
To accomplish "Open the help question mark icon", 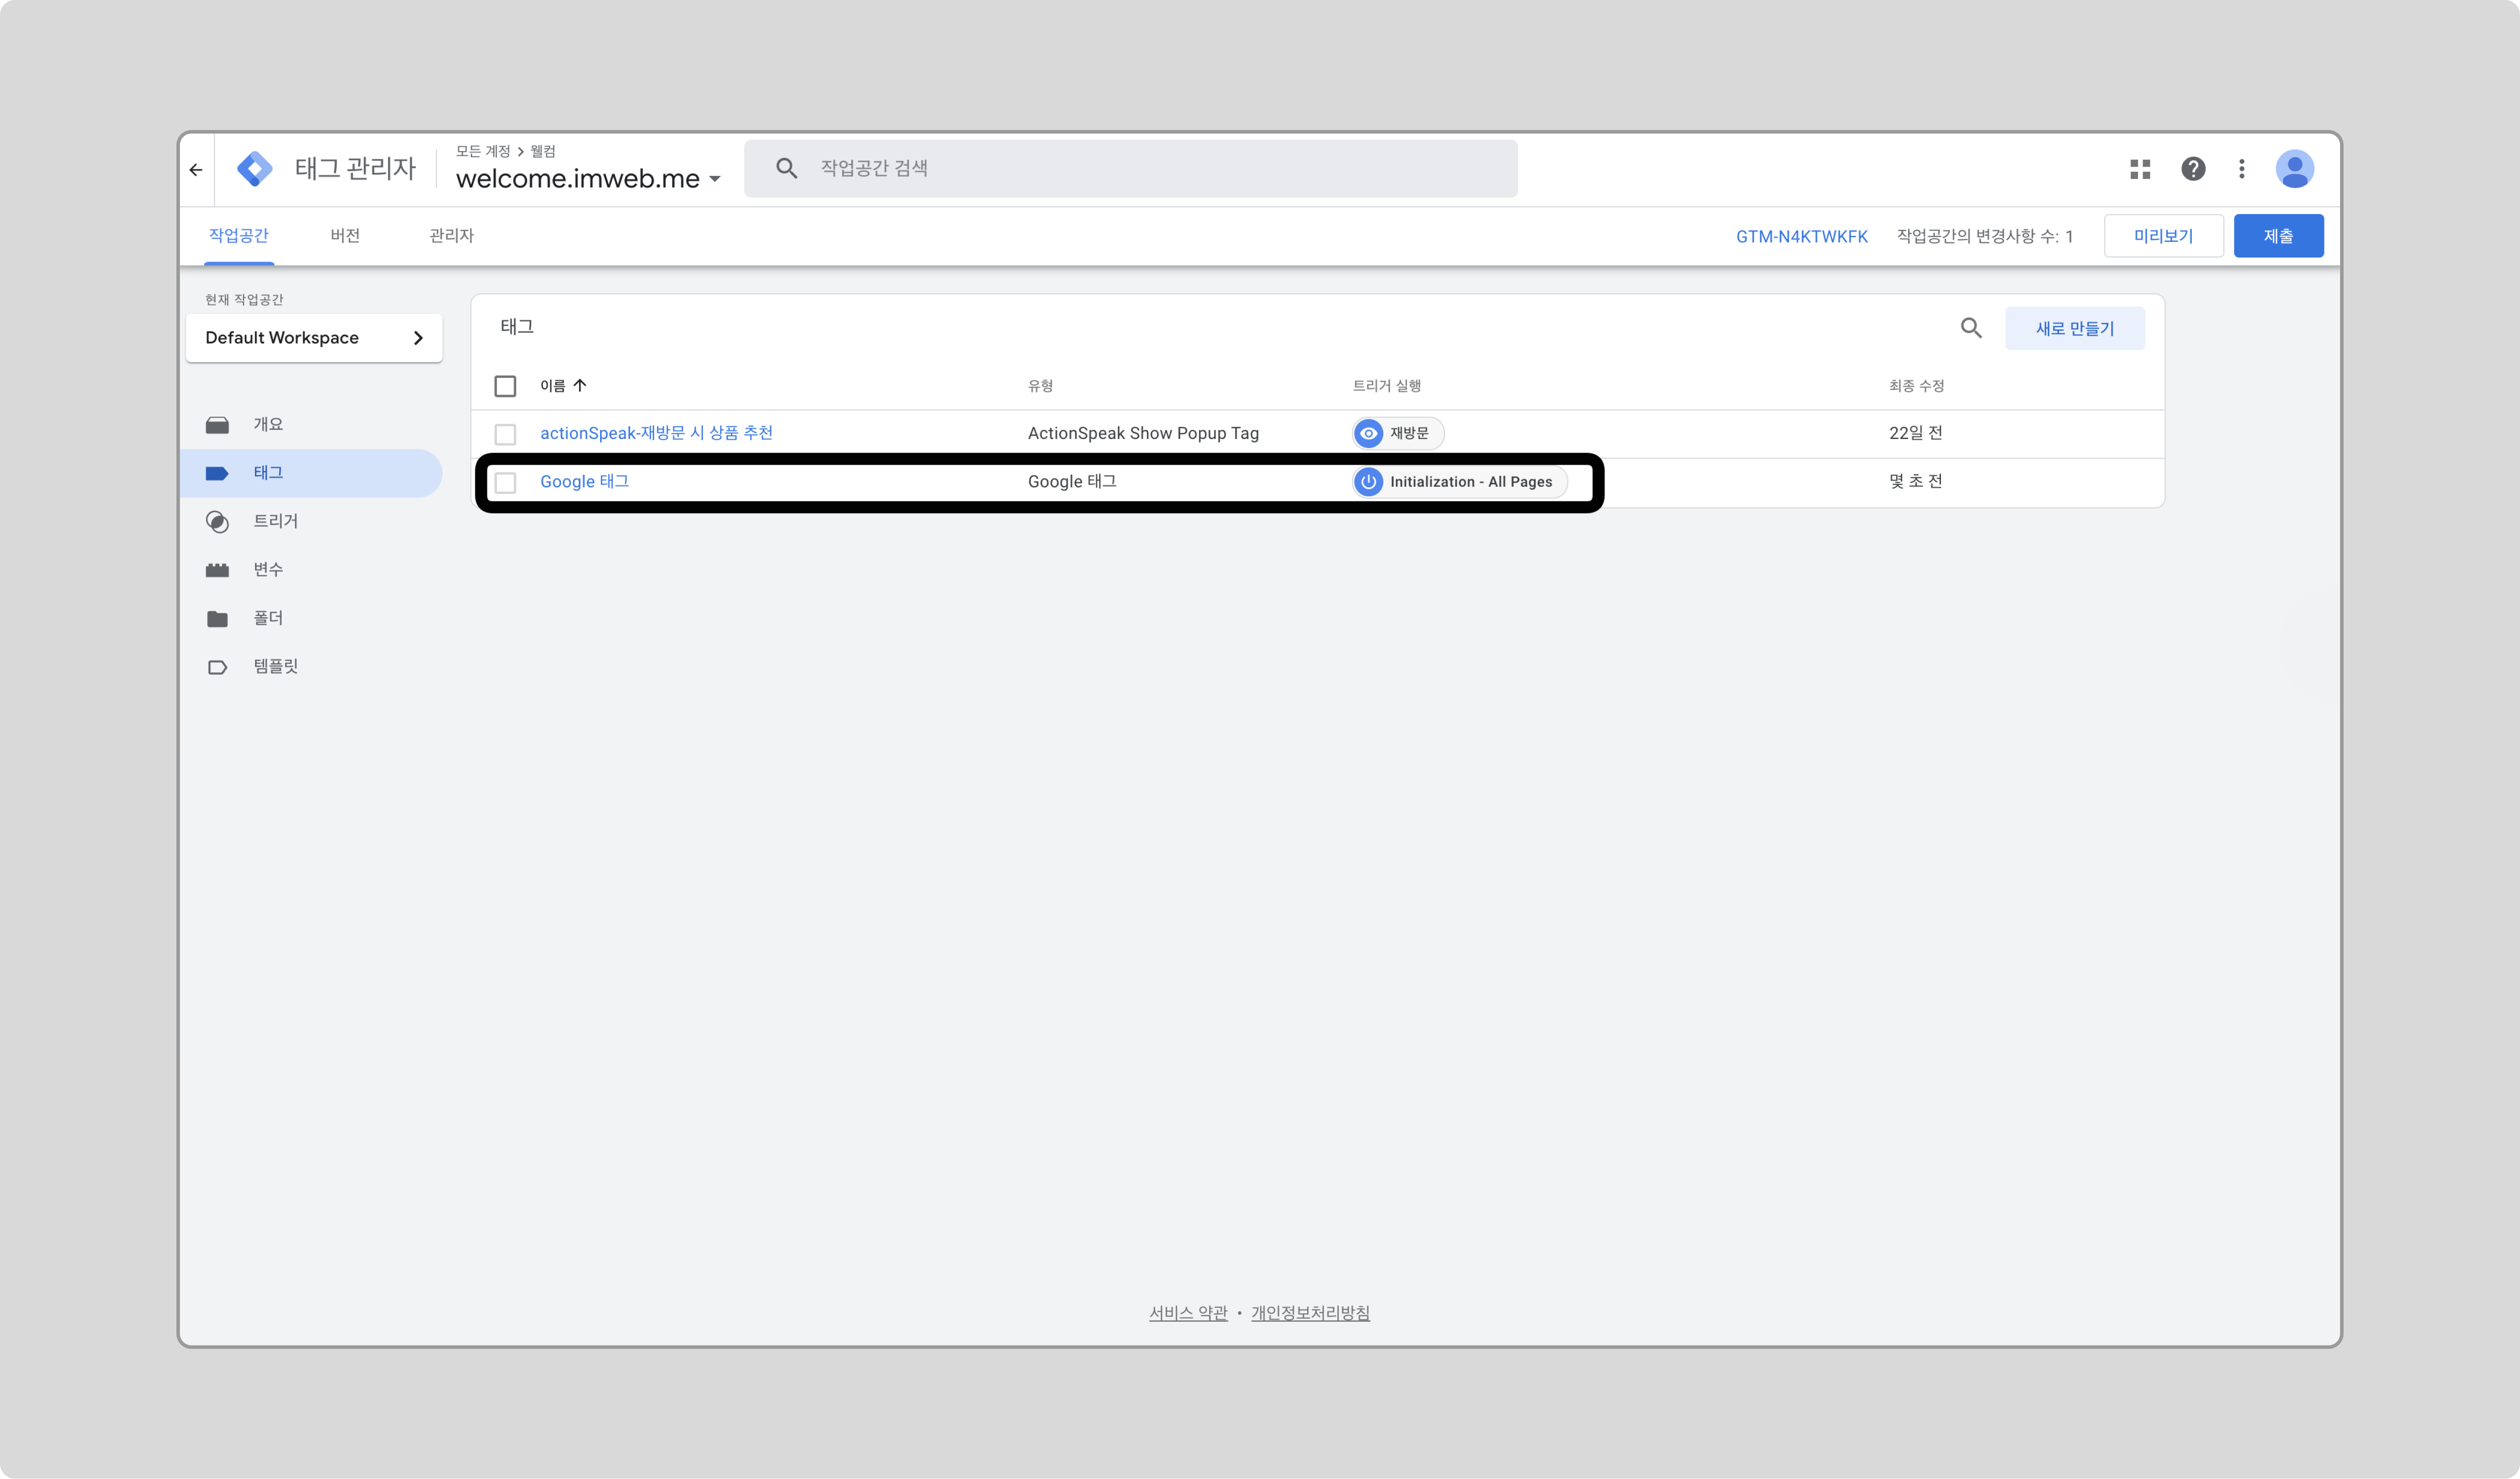I will click(2193, 169).
